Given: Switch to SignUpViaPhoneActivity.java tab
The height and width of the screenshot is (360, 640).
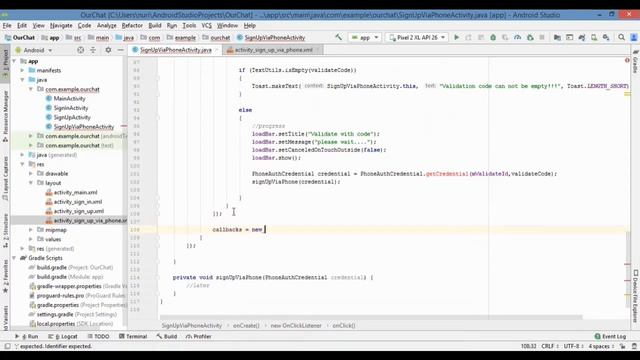Looking at the screenshot, I should click(x=176, y=50).
